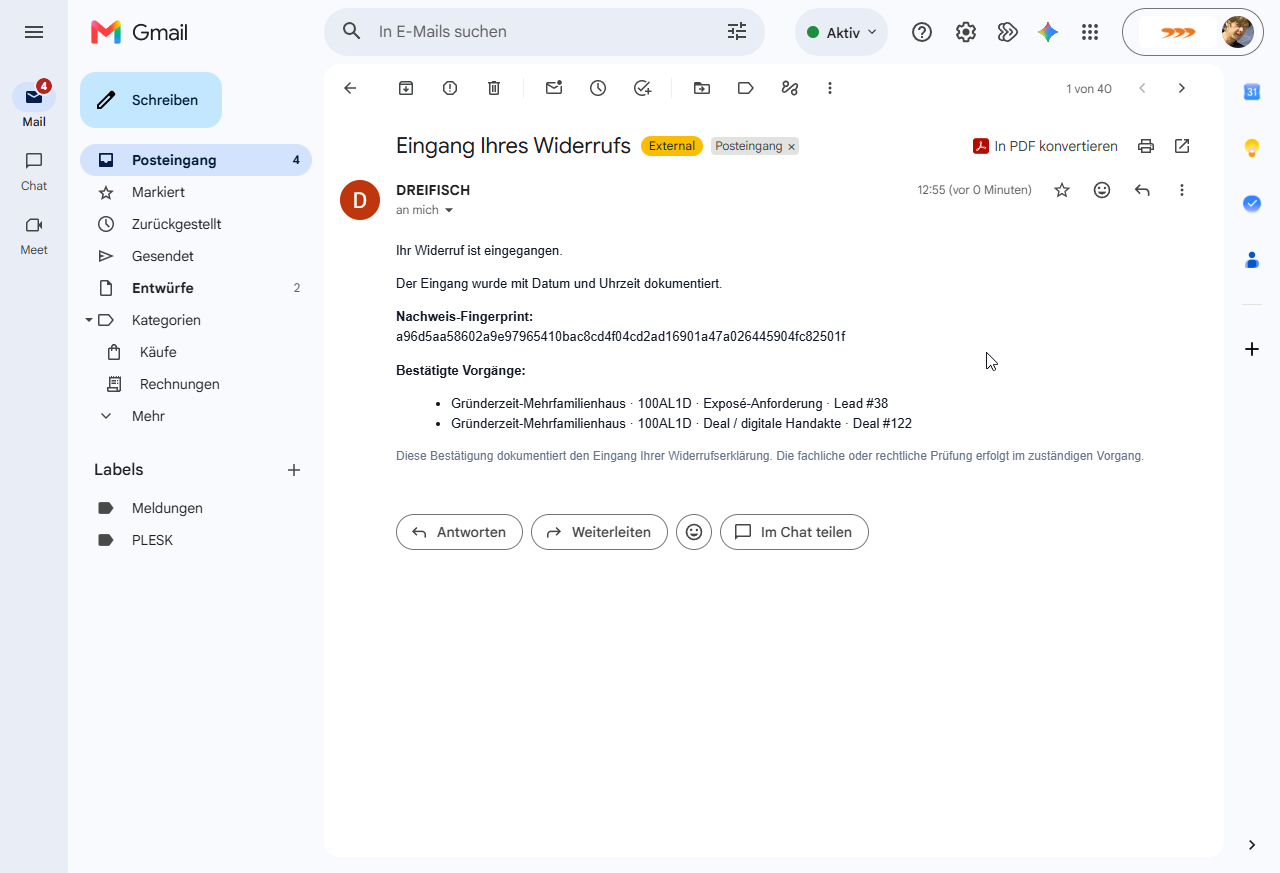This screenshot has width=1280, height=873.
Task: Open Contacts side panel
Action: 1252,260
